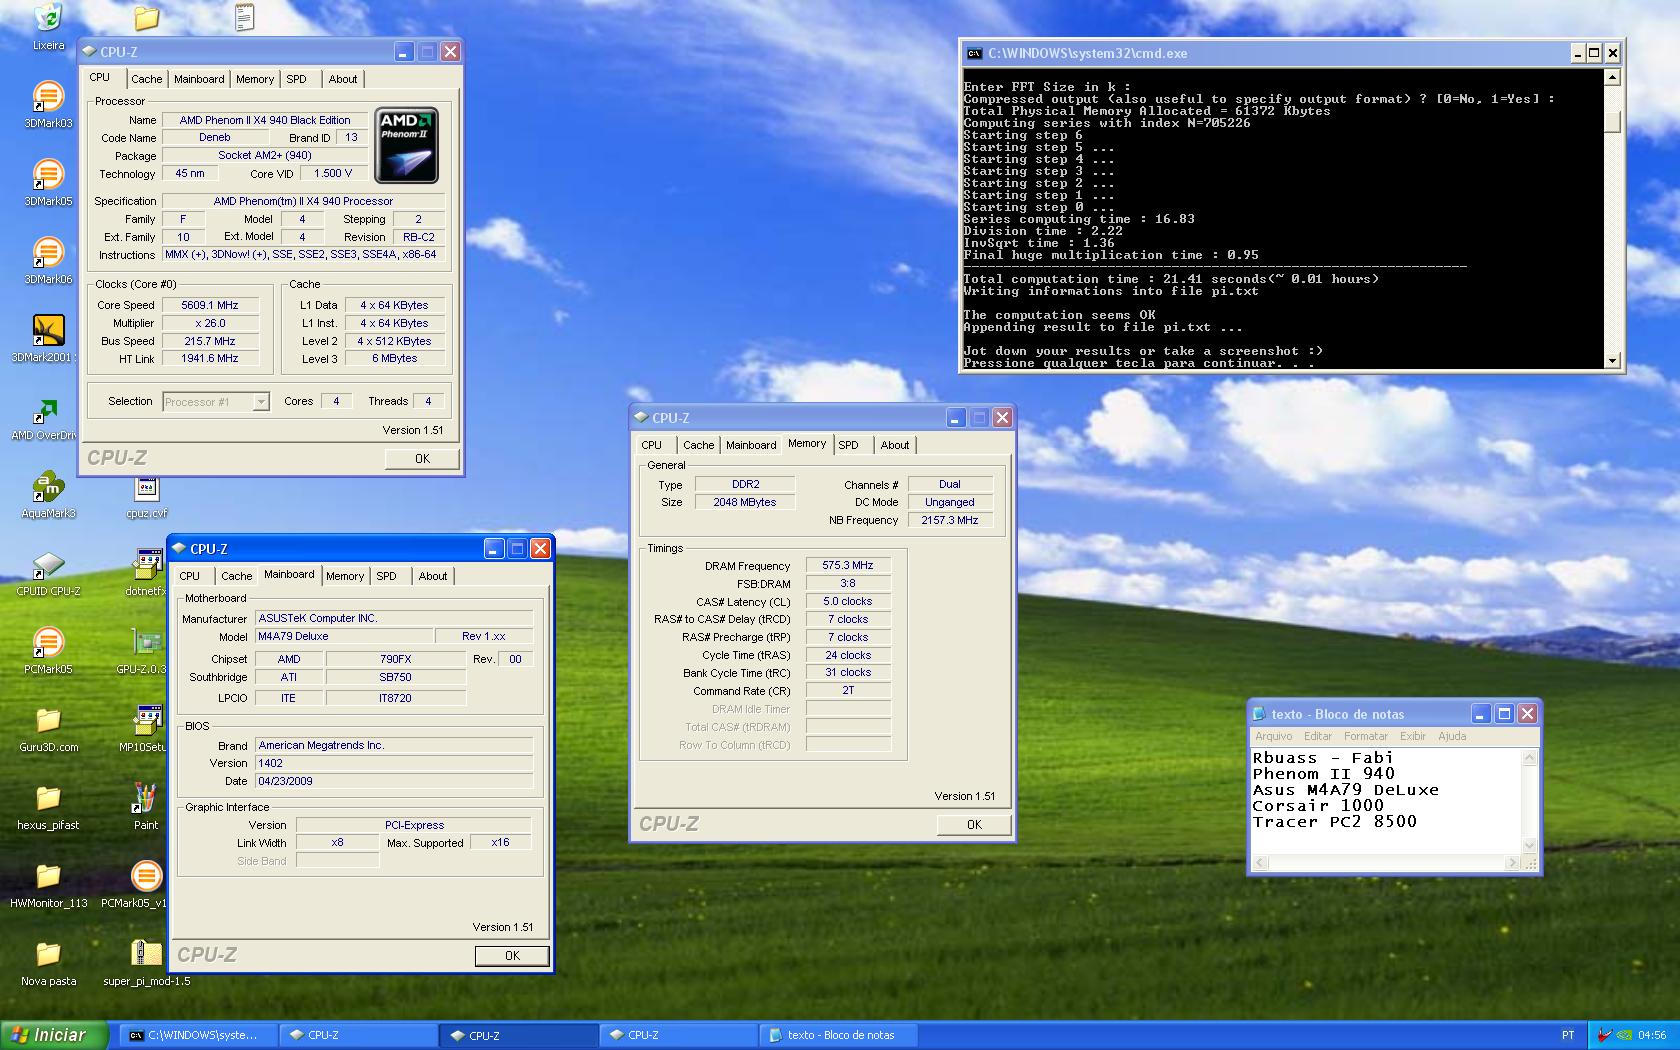Viewport: 1680px width, 1050px height.
Task: Select the PCMark05 desktop shortcut
Action: pos(48,650)
